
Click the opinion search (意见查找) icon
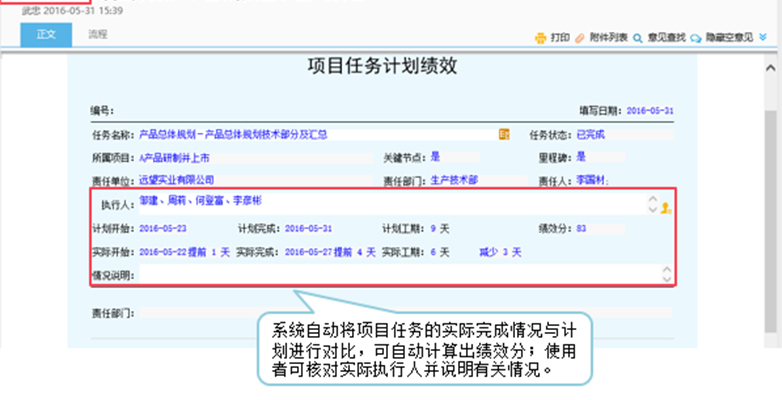coord(638,38)
